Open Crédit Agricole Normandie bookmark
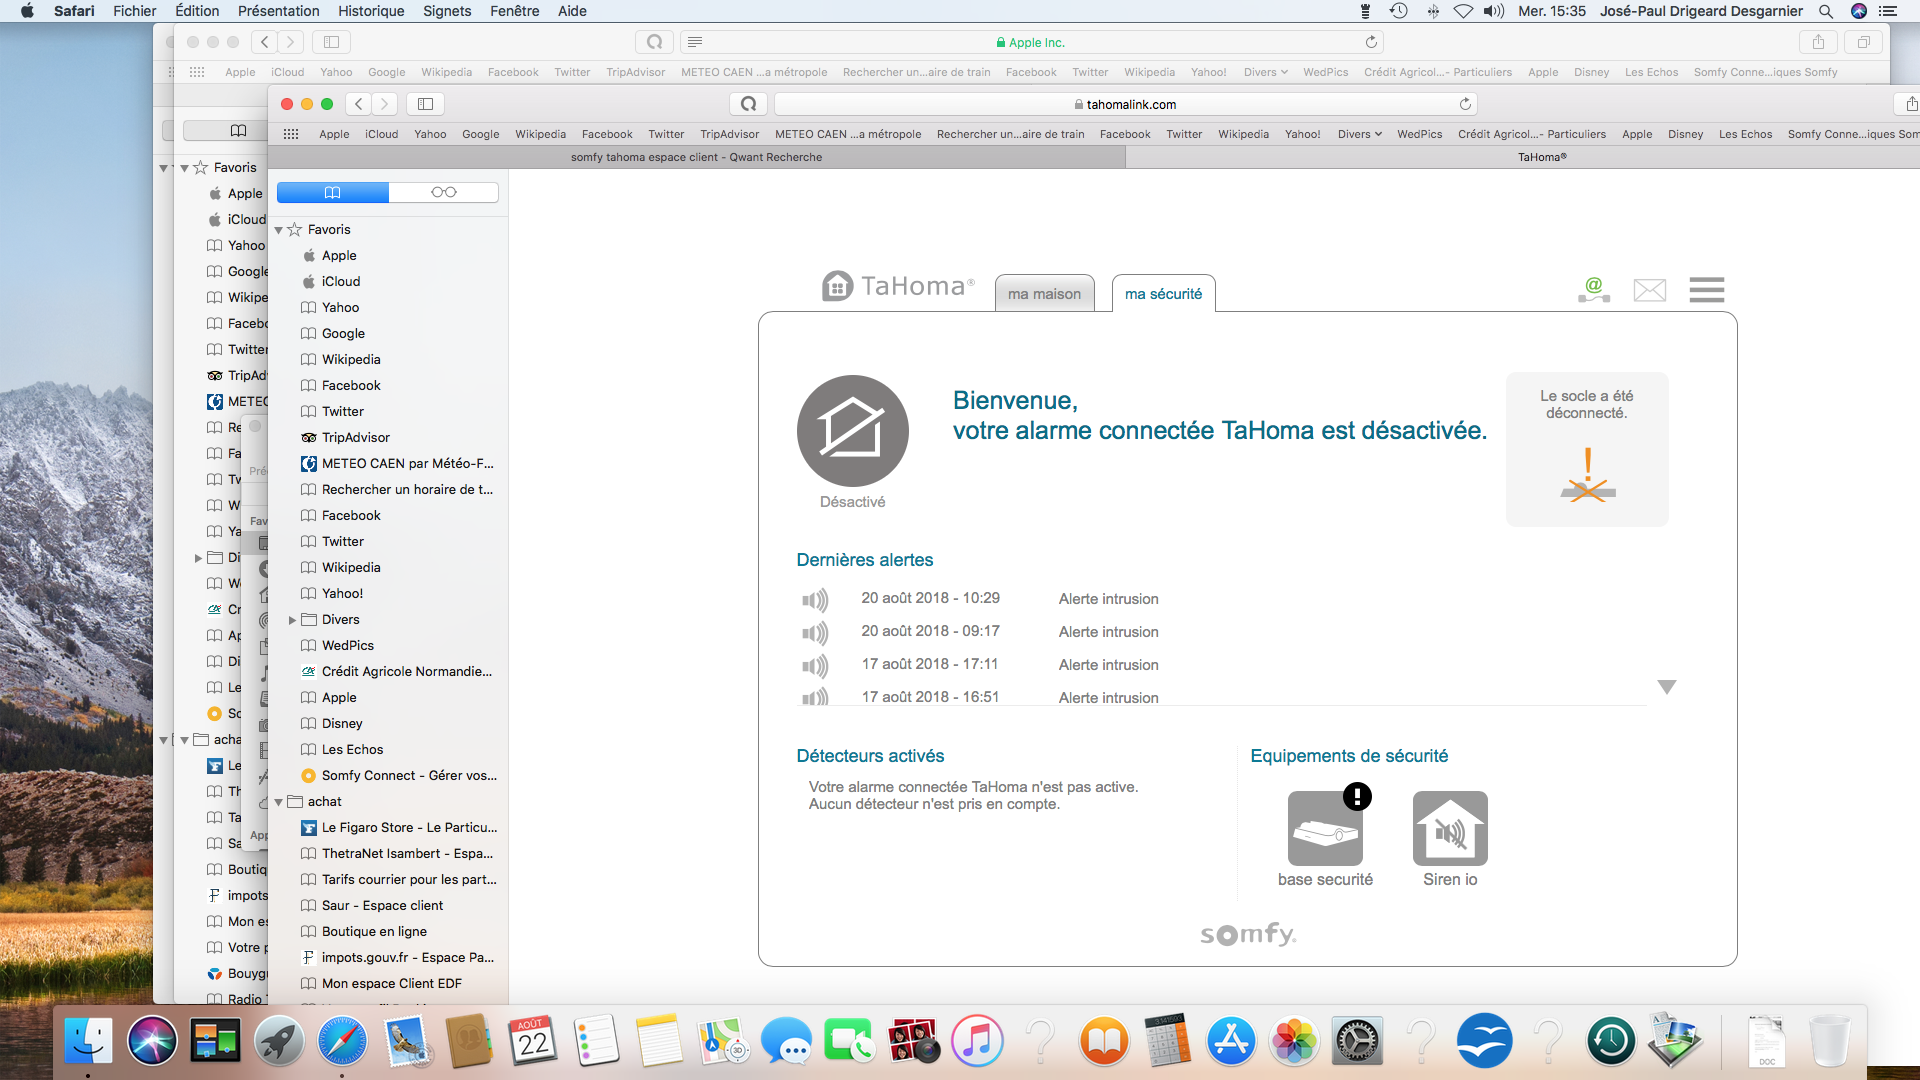Screen dimensions: 1920x1080 click(406, 671)
